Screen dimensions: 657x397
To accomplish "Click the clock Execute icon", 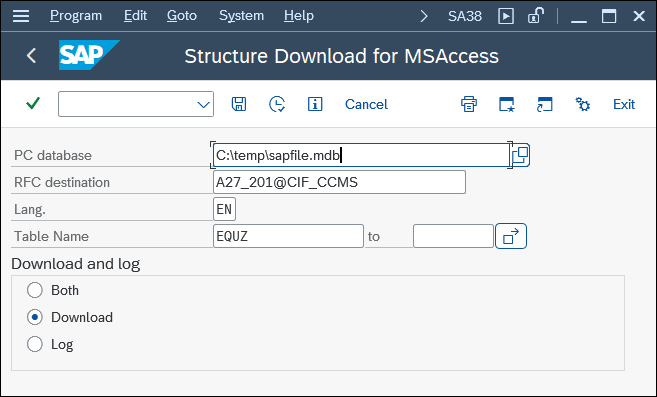I will coord(277,104).
